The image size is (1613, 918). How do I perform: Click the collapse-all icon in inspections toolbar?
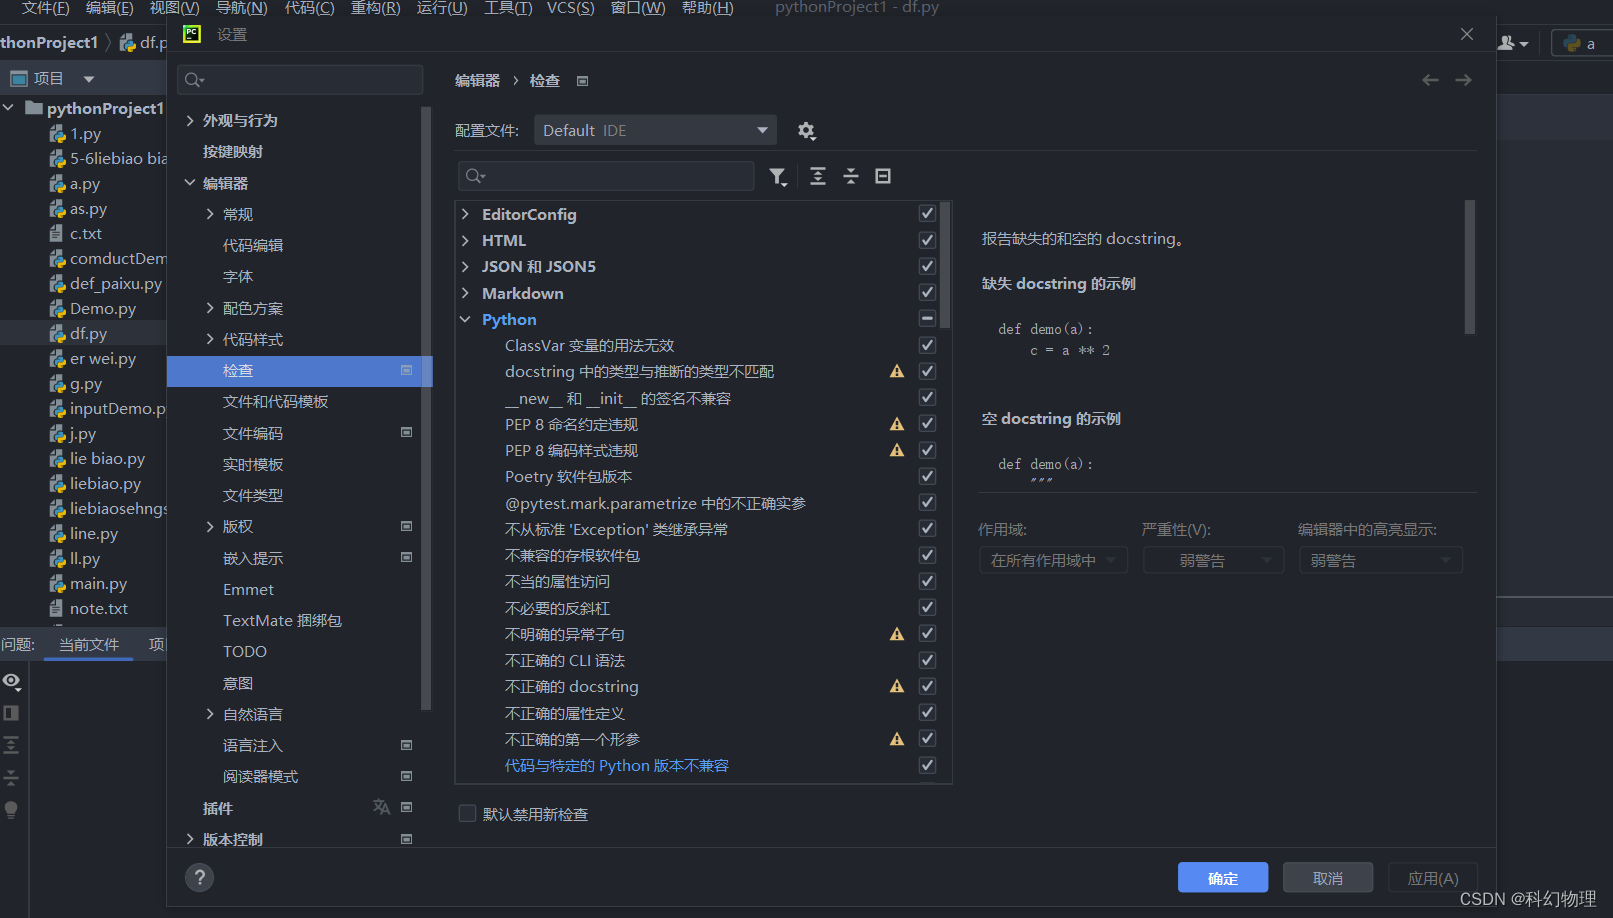(850, 176)
